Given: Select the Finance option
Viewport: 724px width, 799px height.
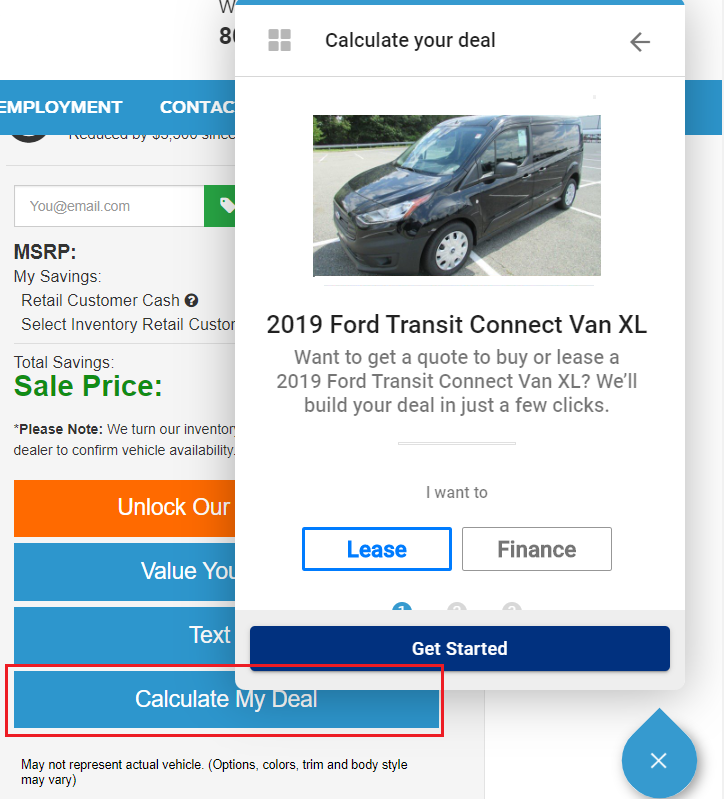Looking at the screenshot, I should pyautogui.click(x=537, y=549).
